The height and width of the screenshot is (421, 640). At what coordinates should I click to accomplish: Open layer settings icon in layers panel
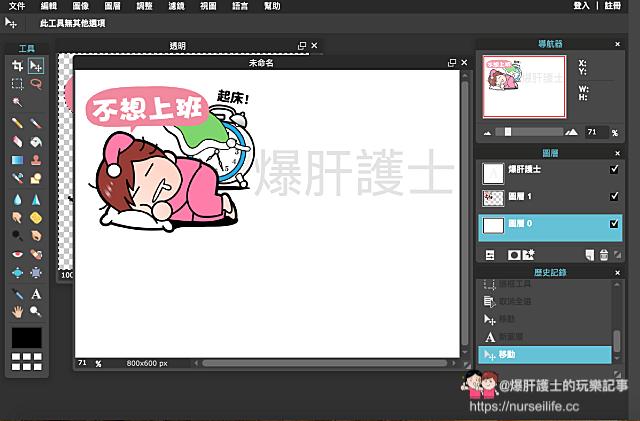click(x=490, y=255)
